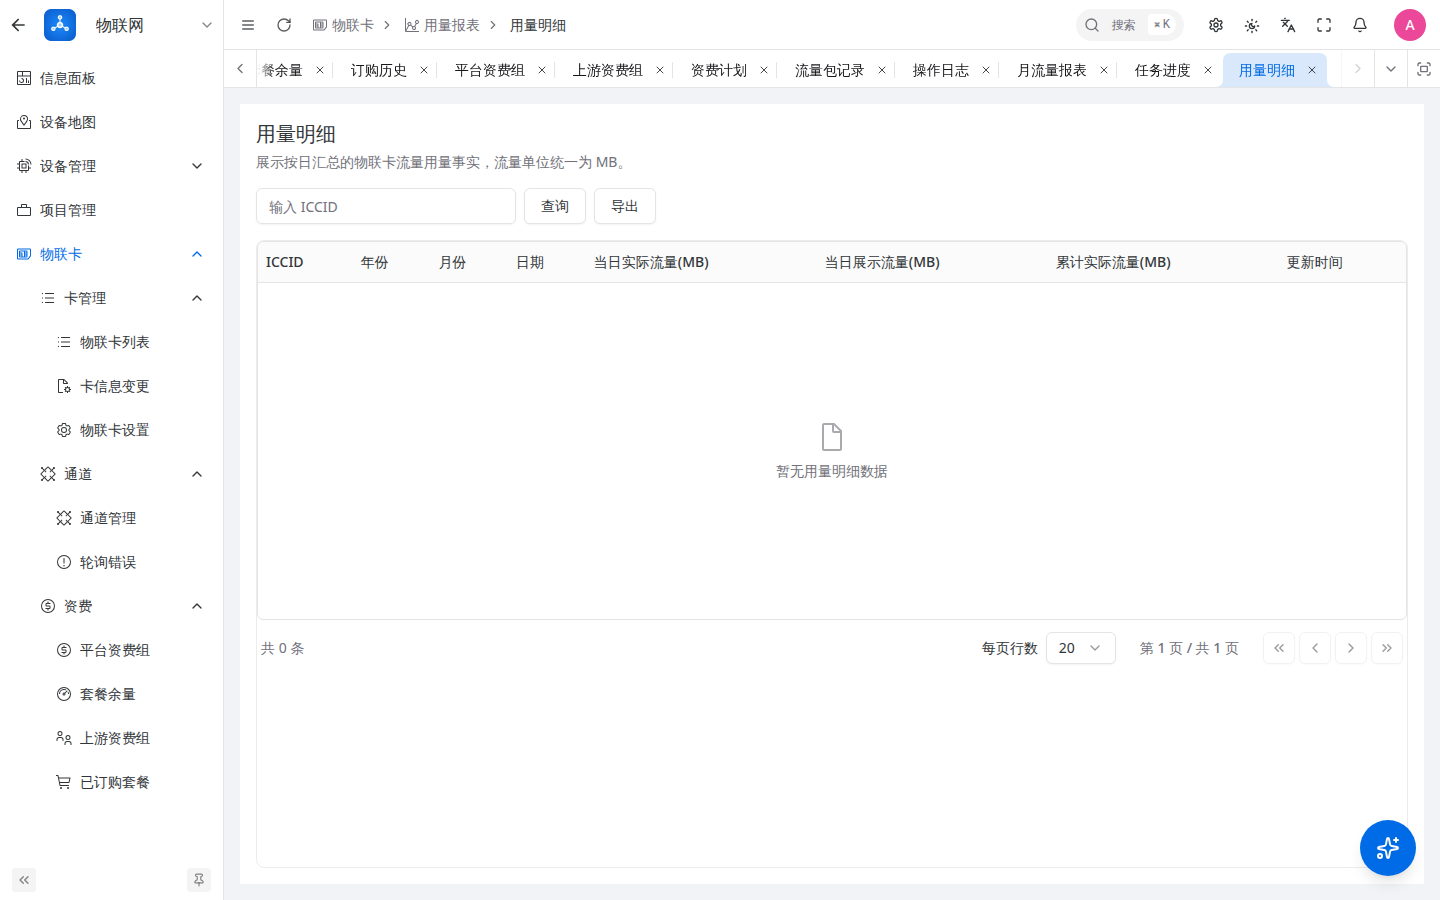Go to the previous page
The height and width of the screenshot is (900, 1440).
pos(1315,648)
